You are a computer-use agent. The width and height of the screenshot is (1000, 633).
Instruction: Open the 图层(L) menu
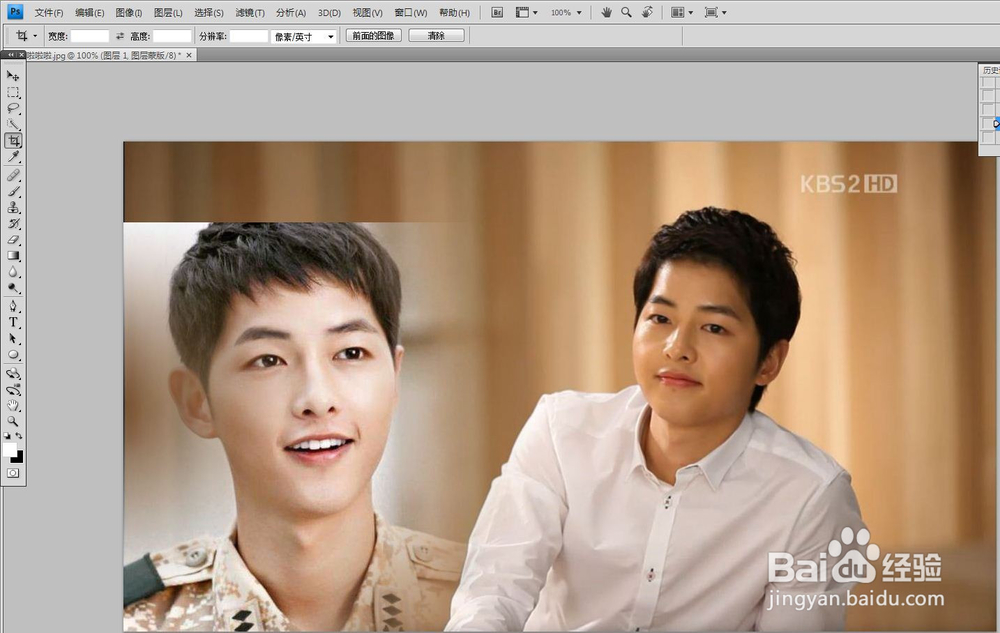click(168, 13)
